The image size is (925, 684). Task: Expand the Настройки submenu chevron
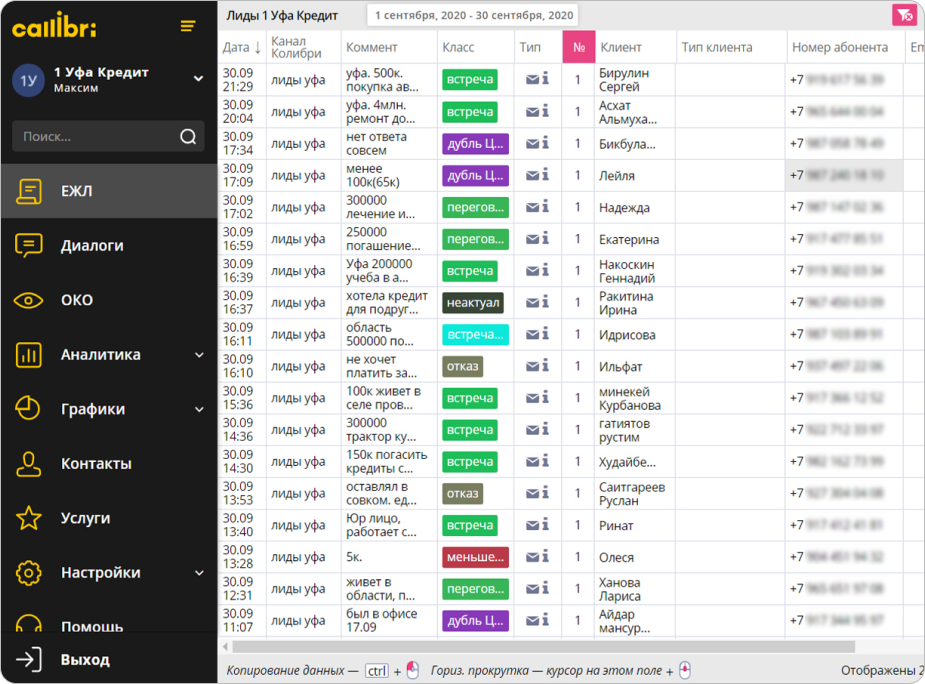click(x=199, y=573)
